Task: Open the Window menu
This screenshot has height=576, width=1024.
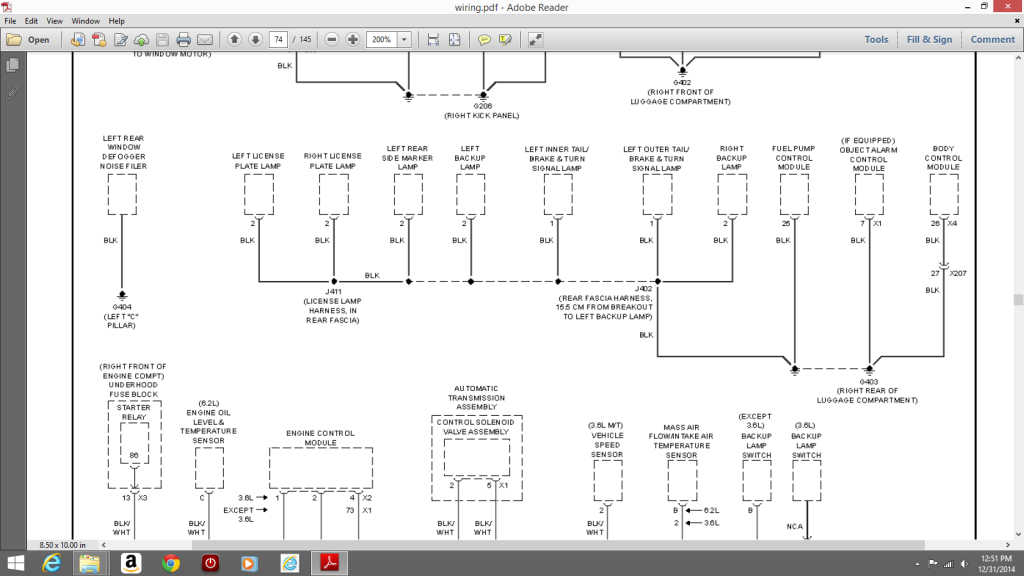Action: (x=86, y=20)
